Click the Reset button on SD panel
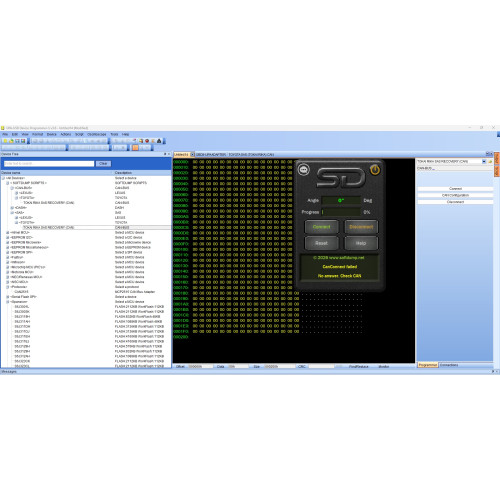The height and width of the screenshot is (500, 500). pyautogui.click(x=322, y=243)
